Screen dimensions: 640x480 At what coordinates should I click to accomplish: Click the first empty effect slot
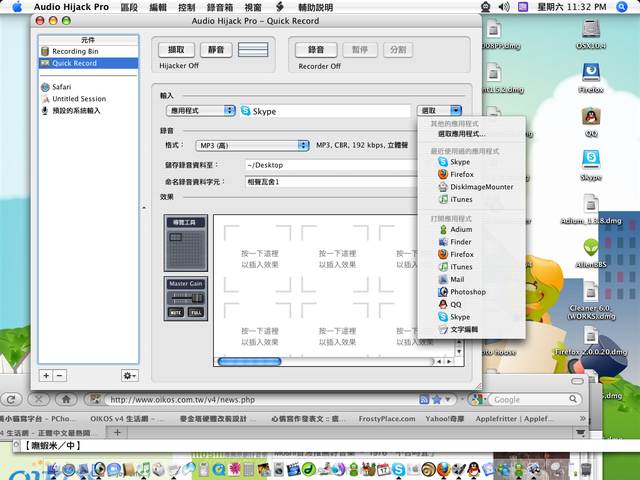click(258, 259)
